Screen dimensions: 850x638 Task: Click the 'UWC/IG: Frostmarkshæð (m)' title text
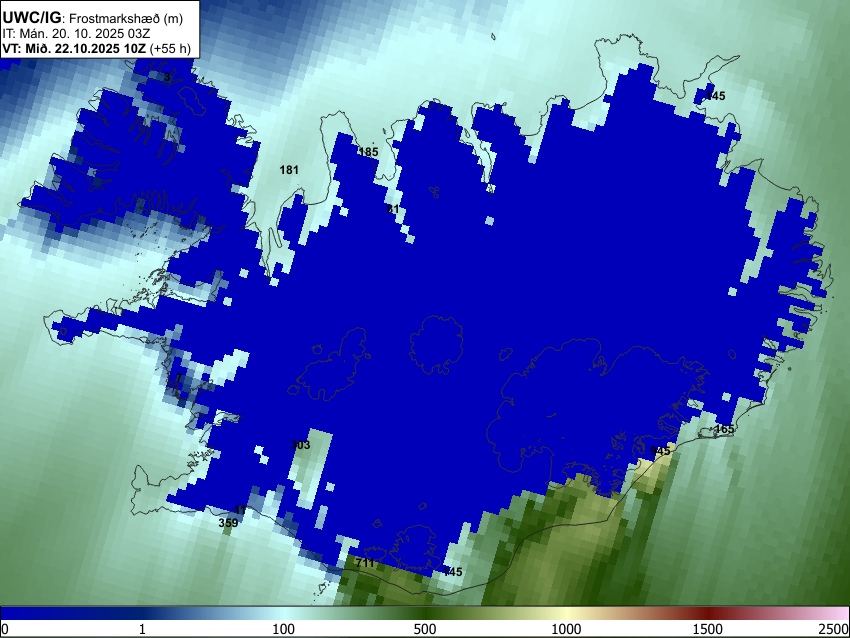[x=93, y=18]
